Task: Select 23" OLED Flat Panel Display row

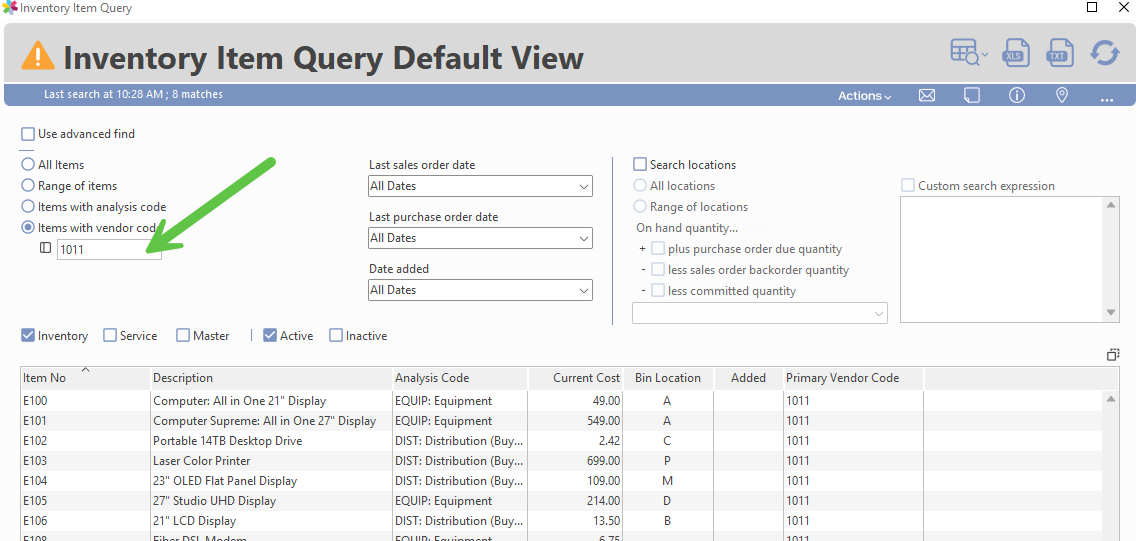Action: click(562, 481)
